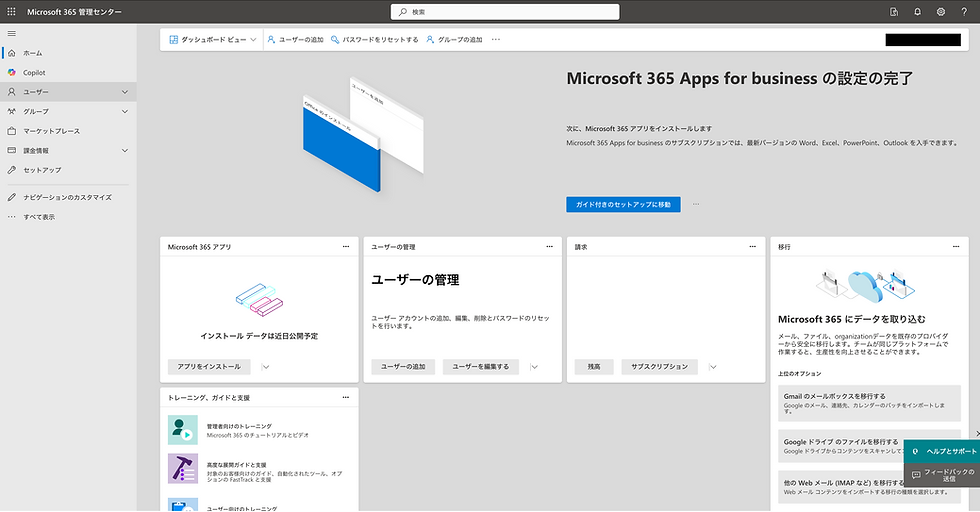This screenshot has height=512, width=980.
Task: Open 移行 card options ellipsis
Action: [x=956, y=247]
